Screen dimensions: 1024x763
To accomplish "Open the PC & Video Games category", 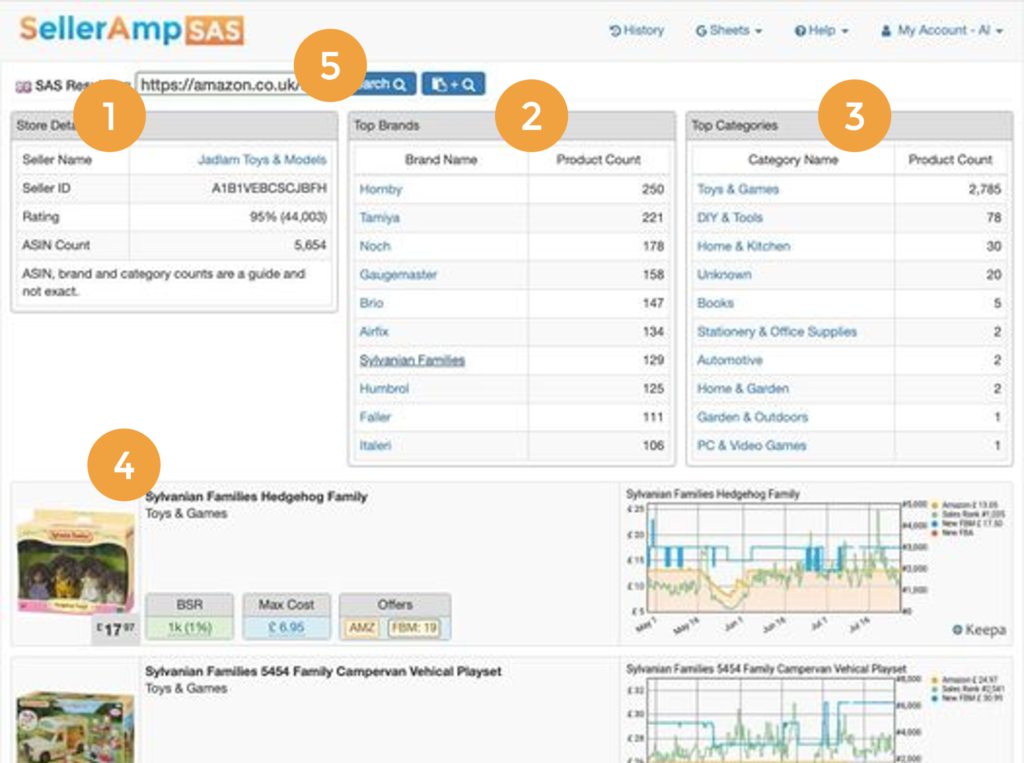I will click(x=752, y=446).
